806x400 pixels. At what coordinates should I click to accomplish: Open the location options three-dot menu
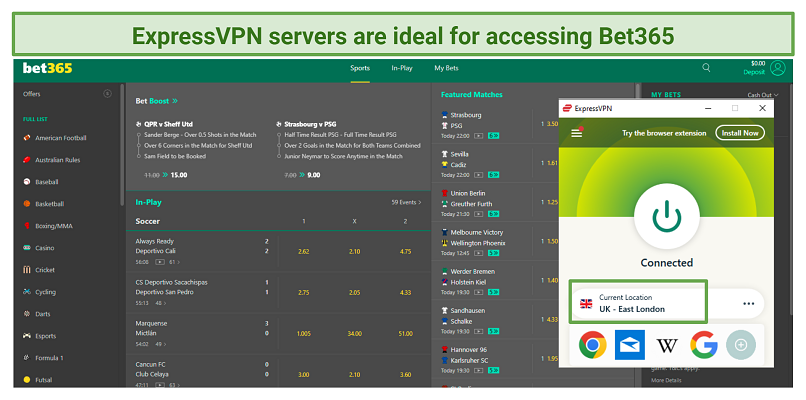click(748, 303)
